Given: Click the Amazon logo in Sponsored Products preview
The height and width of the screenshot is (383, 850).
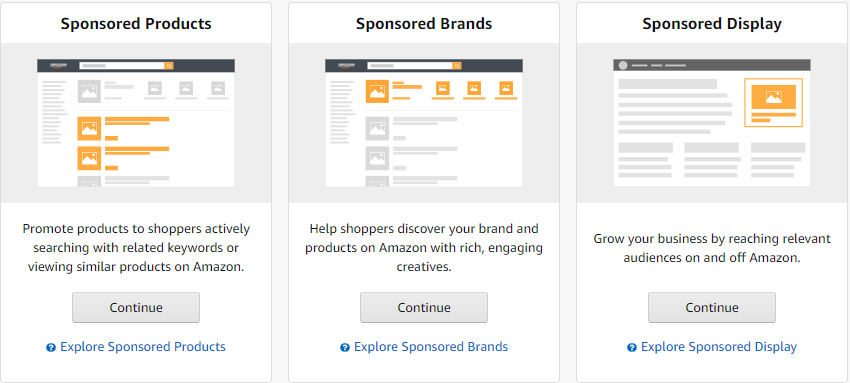Looking at the screenshot, I should 58,66.
